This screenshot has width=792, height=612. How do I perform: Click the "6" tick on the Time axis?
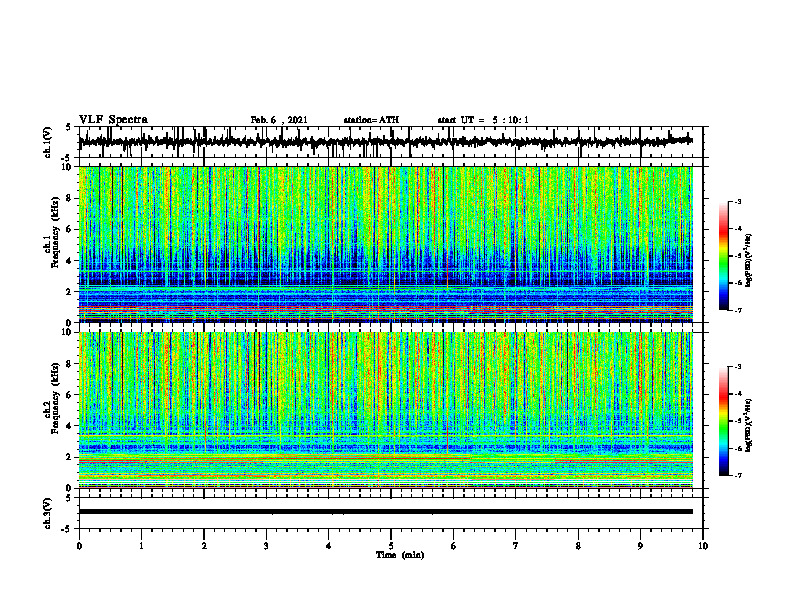pos(453,546)
